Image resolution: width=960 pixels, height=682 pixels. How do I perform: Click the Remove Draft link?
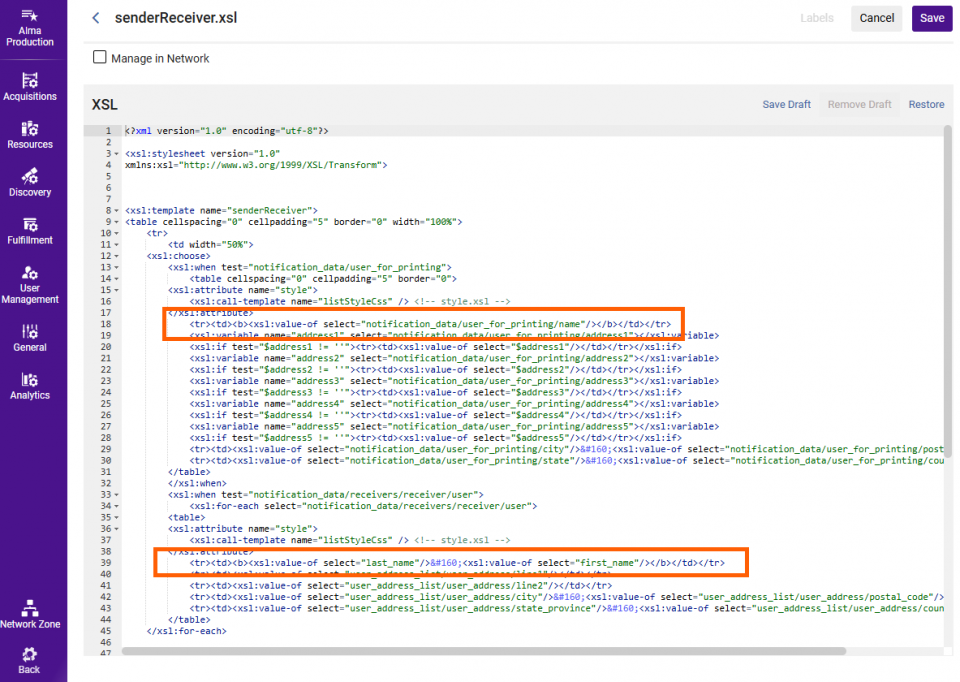tap(859, 105)
